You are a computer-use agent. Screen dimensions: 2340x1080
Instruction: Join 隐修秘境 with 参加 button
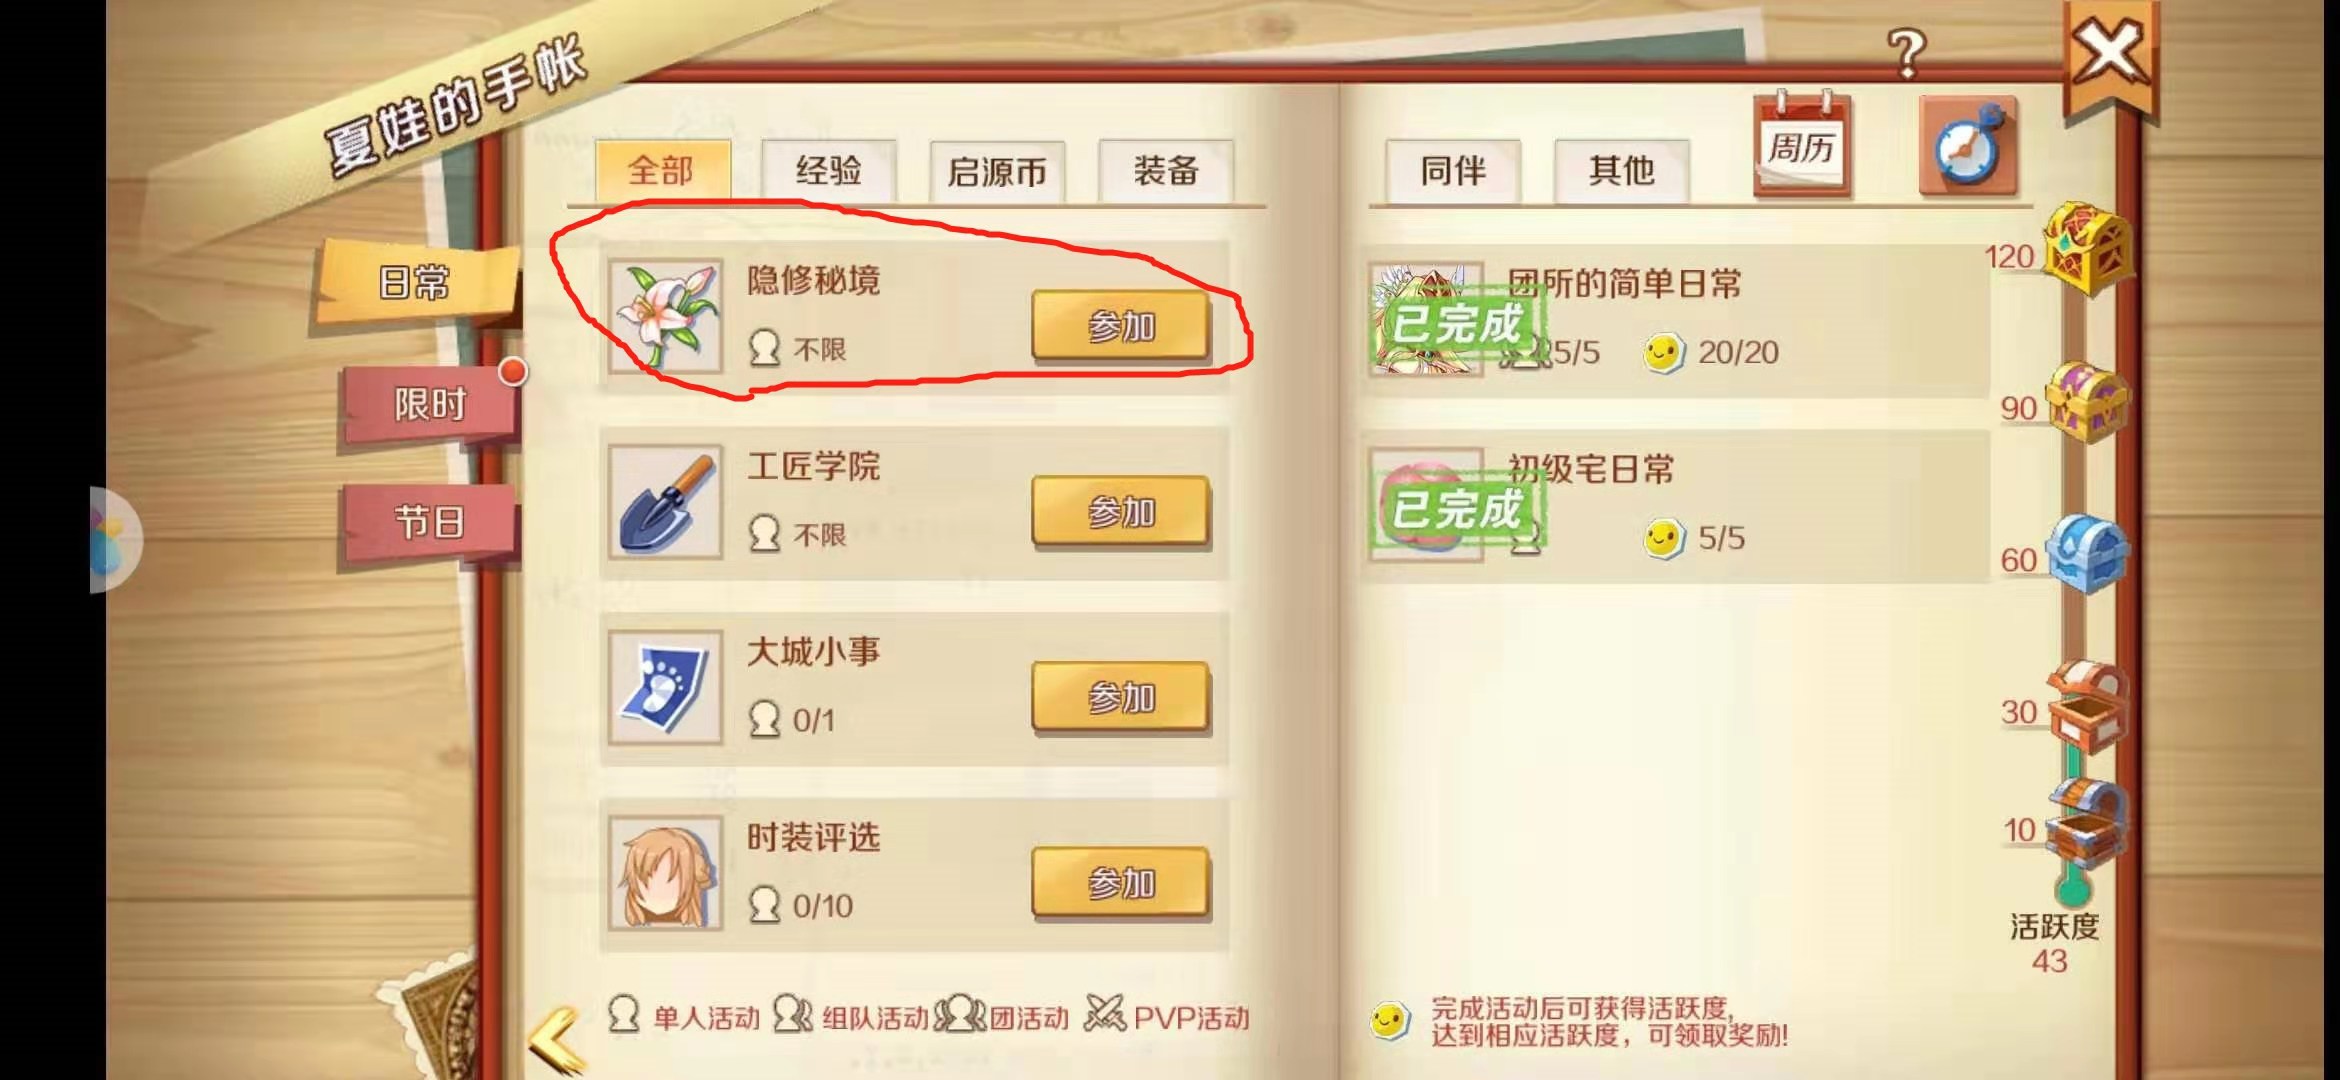1121,326
